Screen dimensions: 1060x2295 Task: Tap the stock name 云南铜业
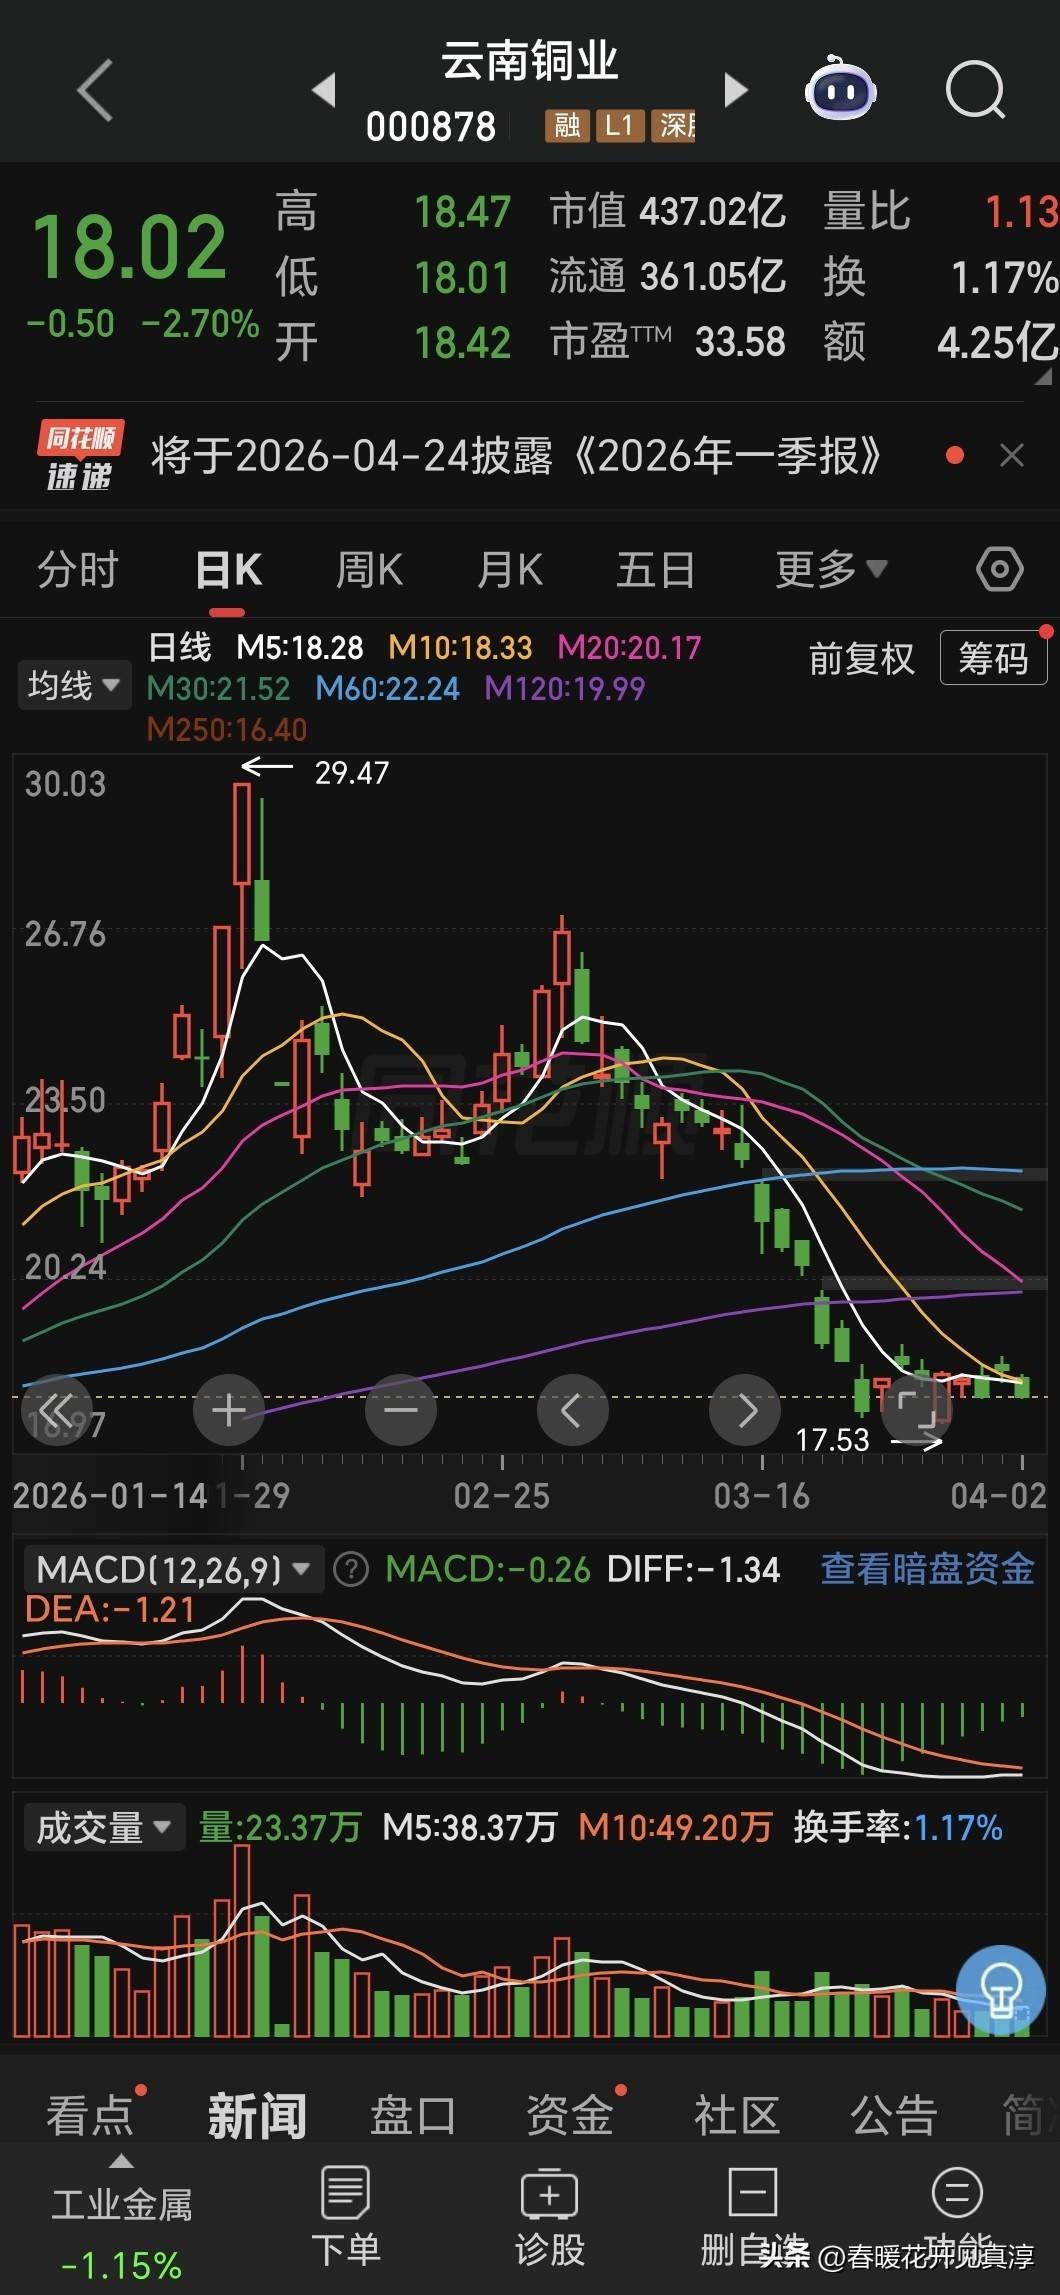tap(529, 61)
